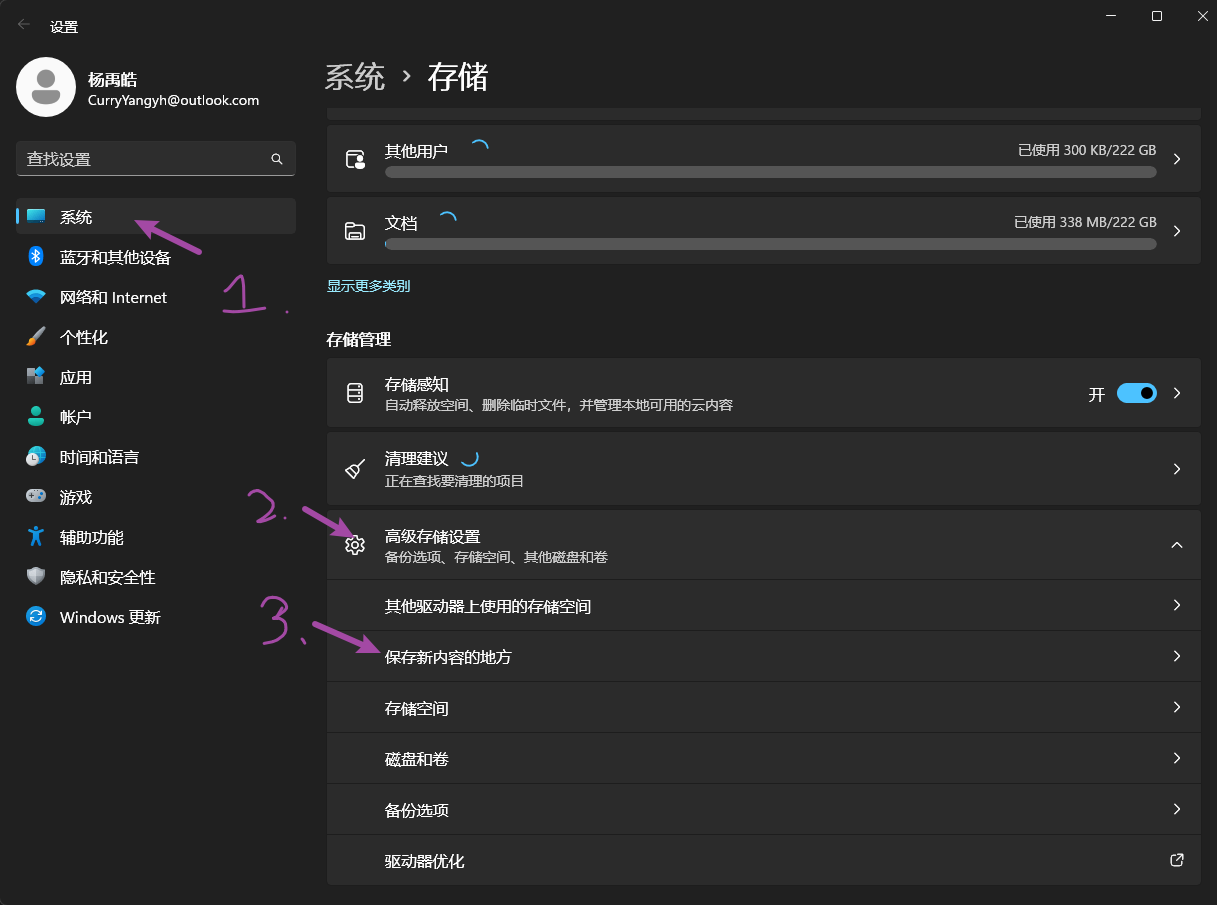Screen dimensions: 1217x905
Task: Click the back arrow in Settings title bar
Action: coord(24,25)
